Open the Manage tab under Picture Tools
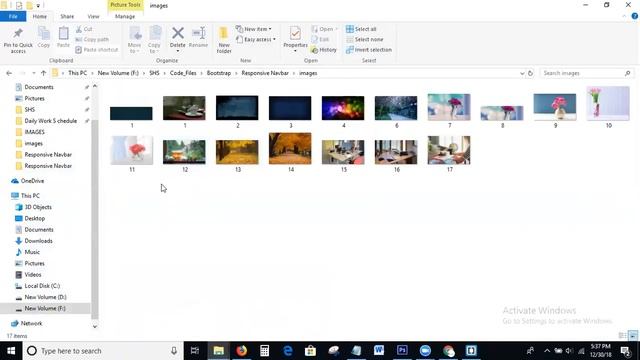Viewport: 640px width, 360px height. tap(125, 16)
